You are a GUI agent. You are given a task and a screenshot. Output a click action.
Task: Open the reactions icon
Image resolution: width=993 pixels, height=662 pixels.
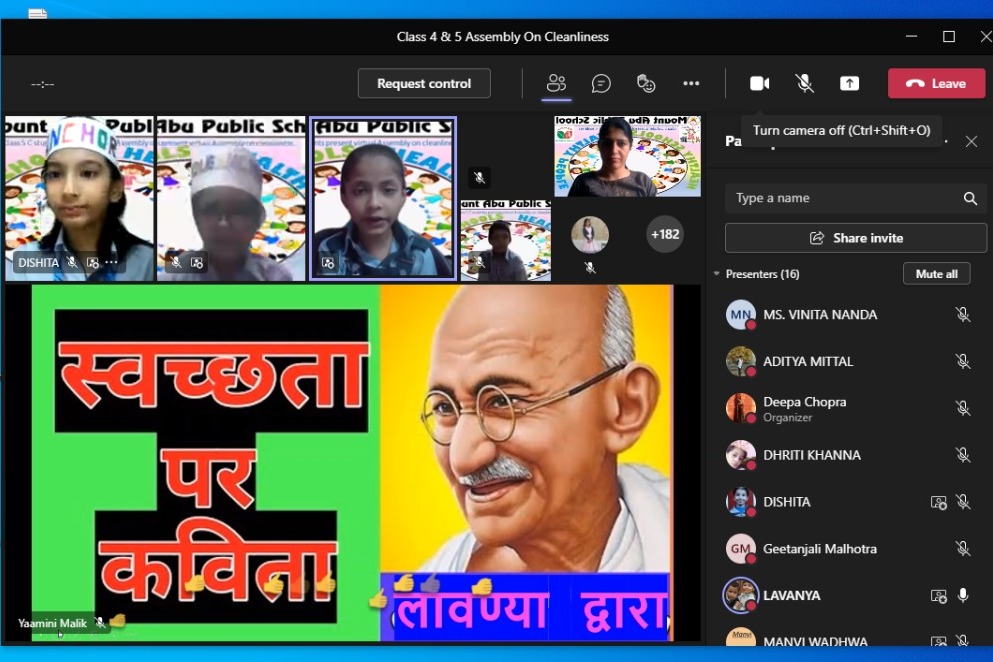click(x=646, y=84)
